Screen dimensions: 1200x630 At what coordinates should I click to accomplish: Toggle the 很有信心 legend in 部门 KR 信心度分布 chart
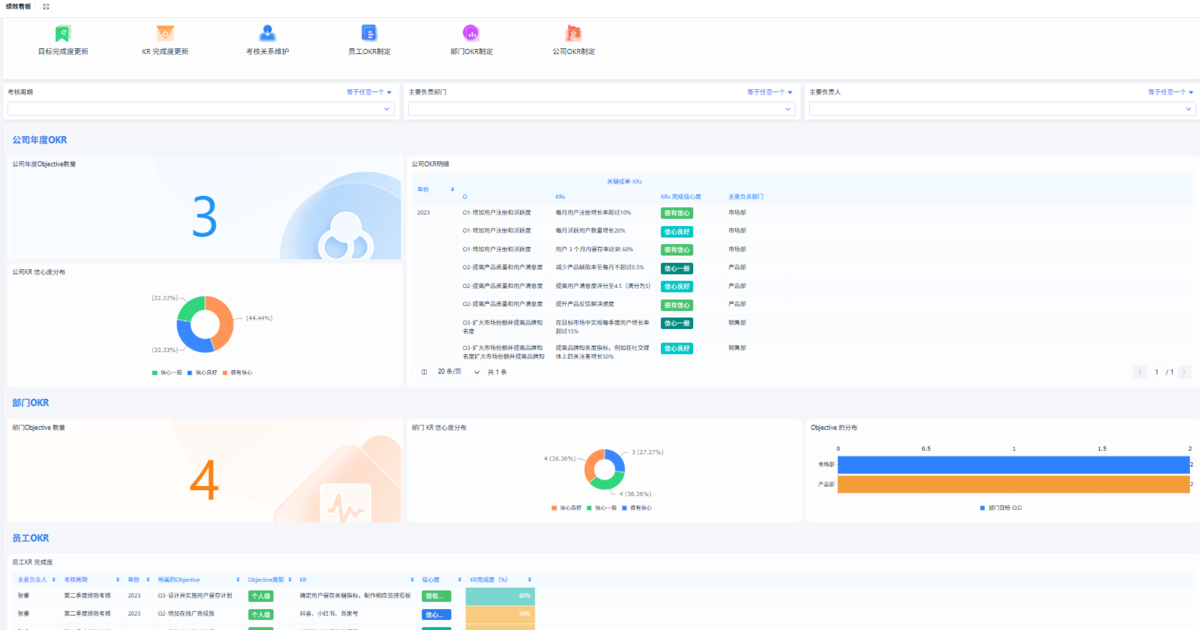636,508
